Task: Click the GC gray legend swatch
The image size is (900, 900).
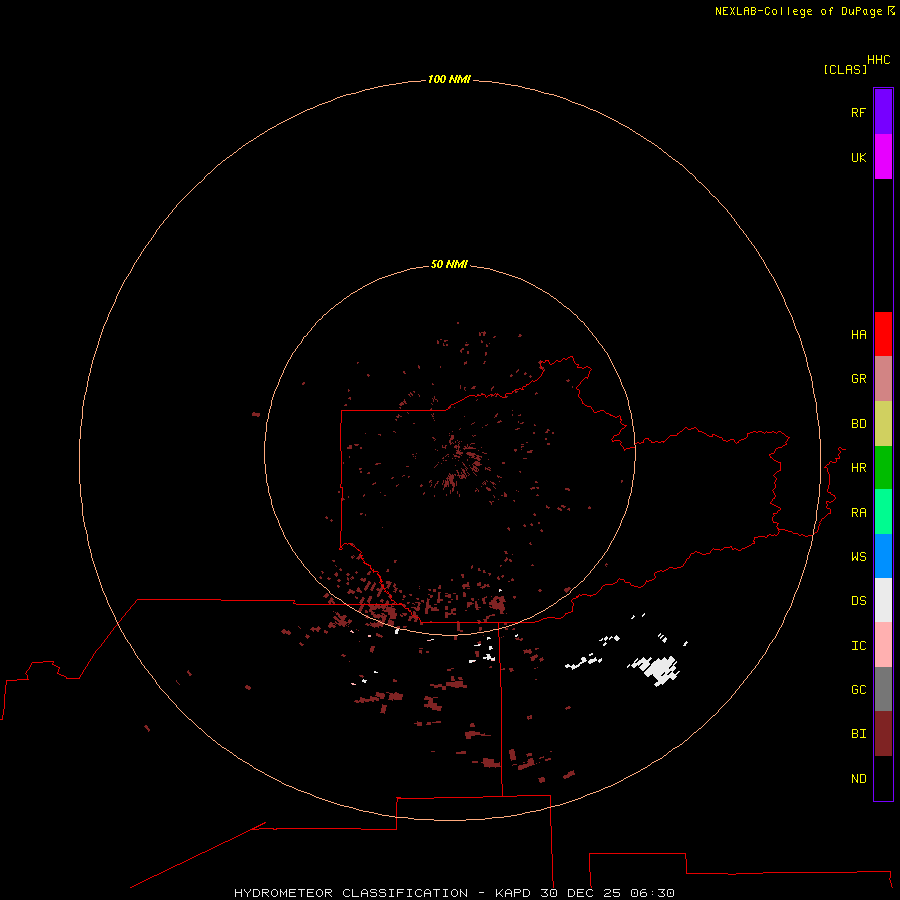Action: (883, 689)
